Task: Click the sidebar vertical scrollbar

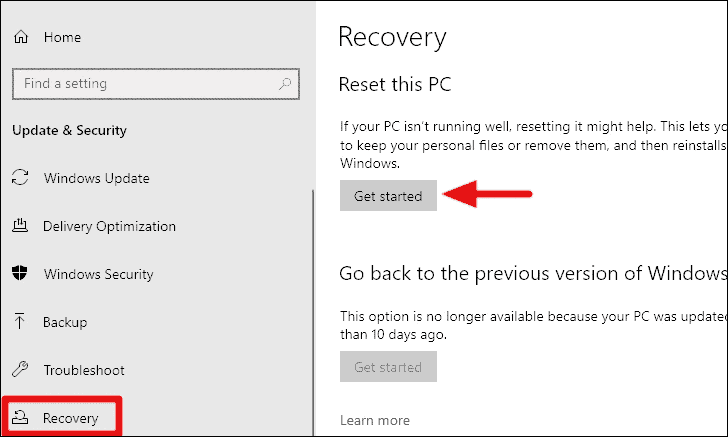Action: point(313,311)
